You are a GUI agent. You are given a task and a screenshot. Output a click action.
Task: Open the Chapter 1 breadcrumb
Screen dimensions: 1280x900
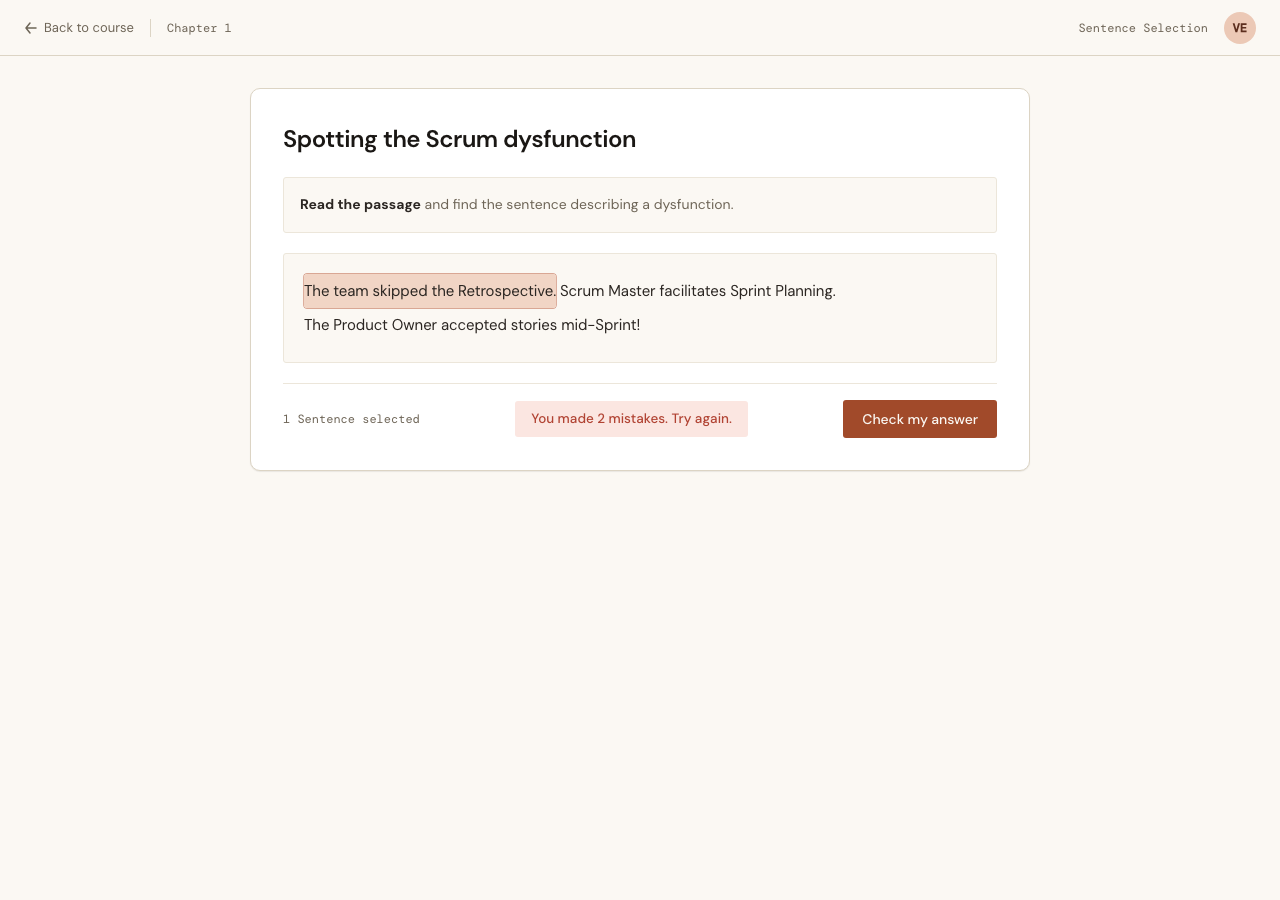tap(199, 28)
